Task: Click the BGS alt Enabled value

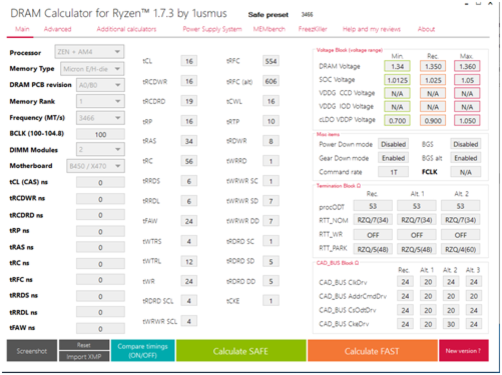Action: [466, 158]
